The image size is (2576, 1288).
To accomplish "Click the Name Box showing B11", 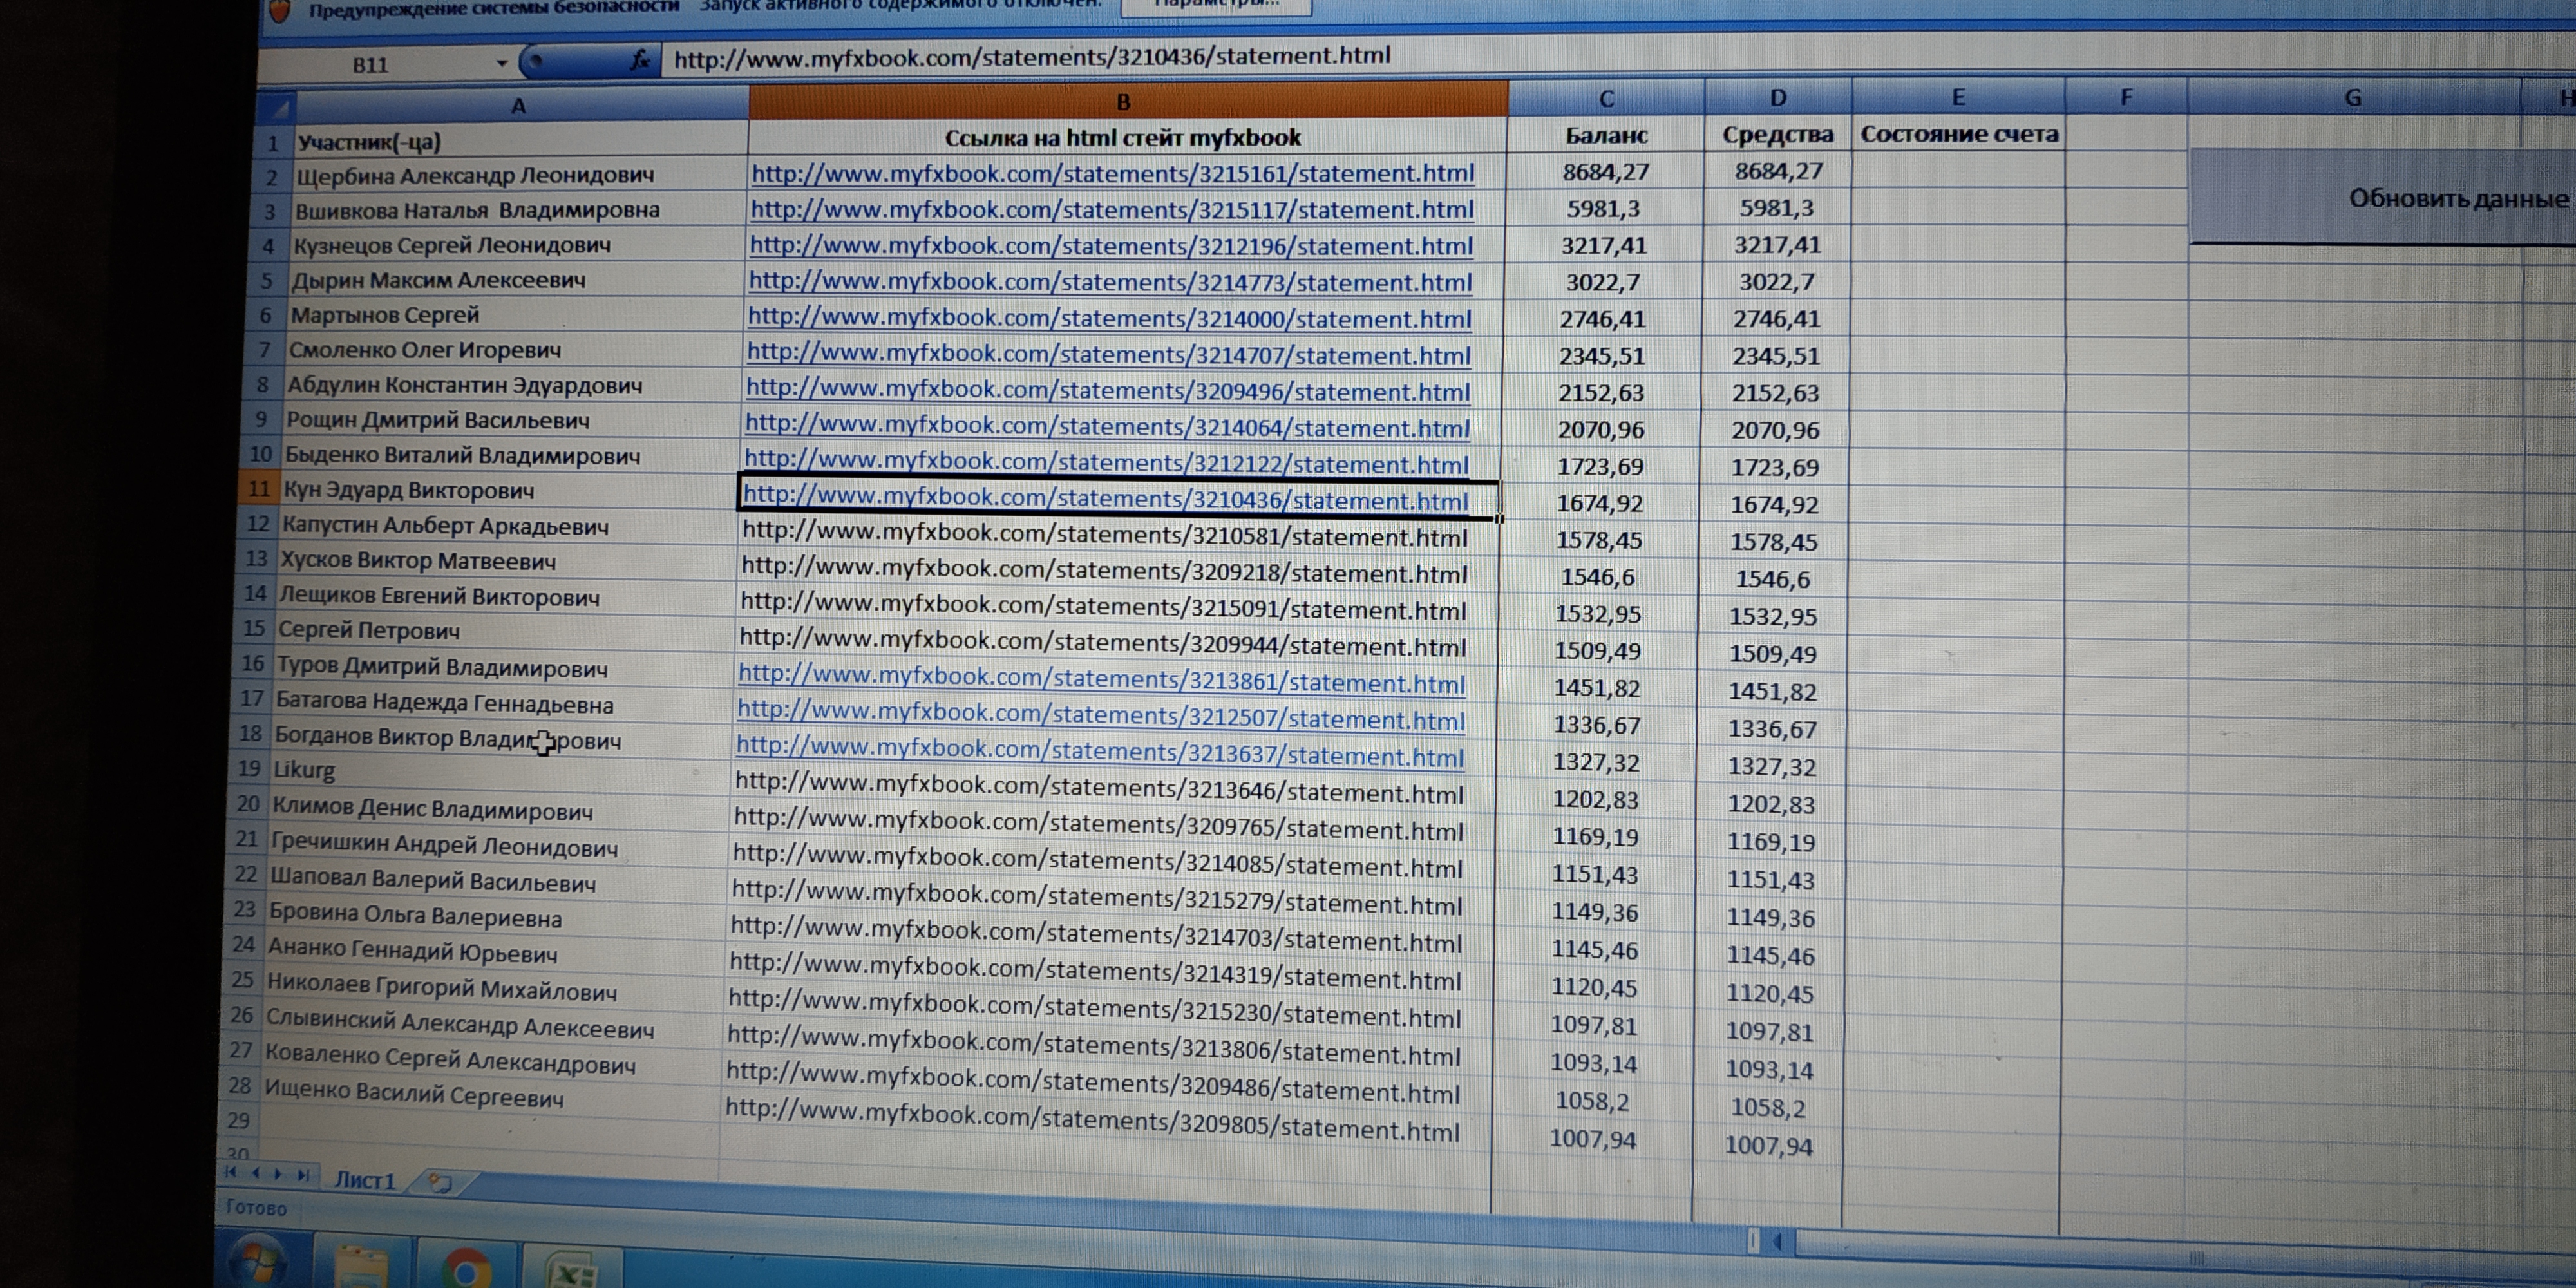I will pos(372,65).
